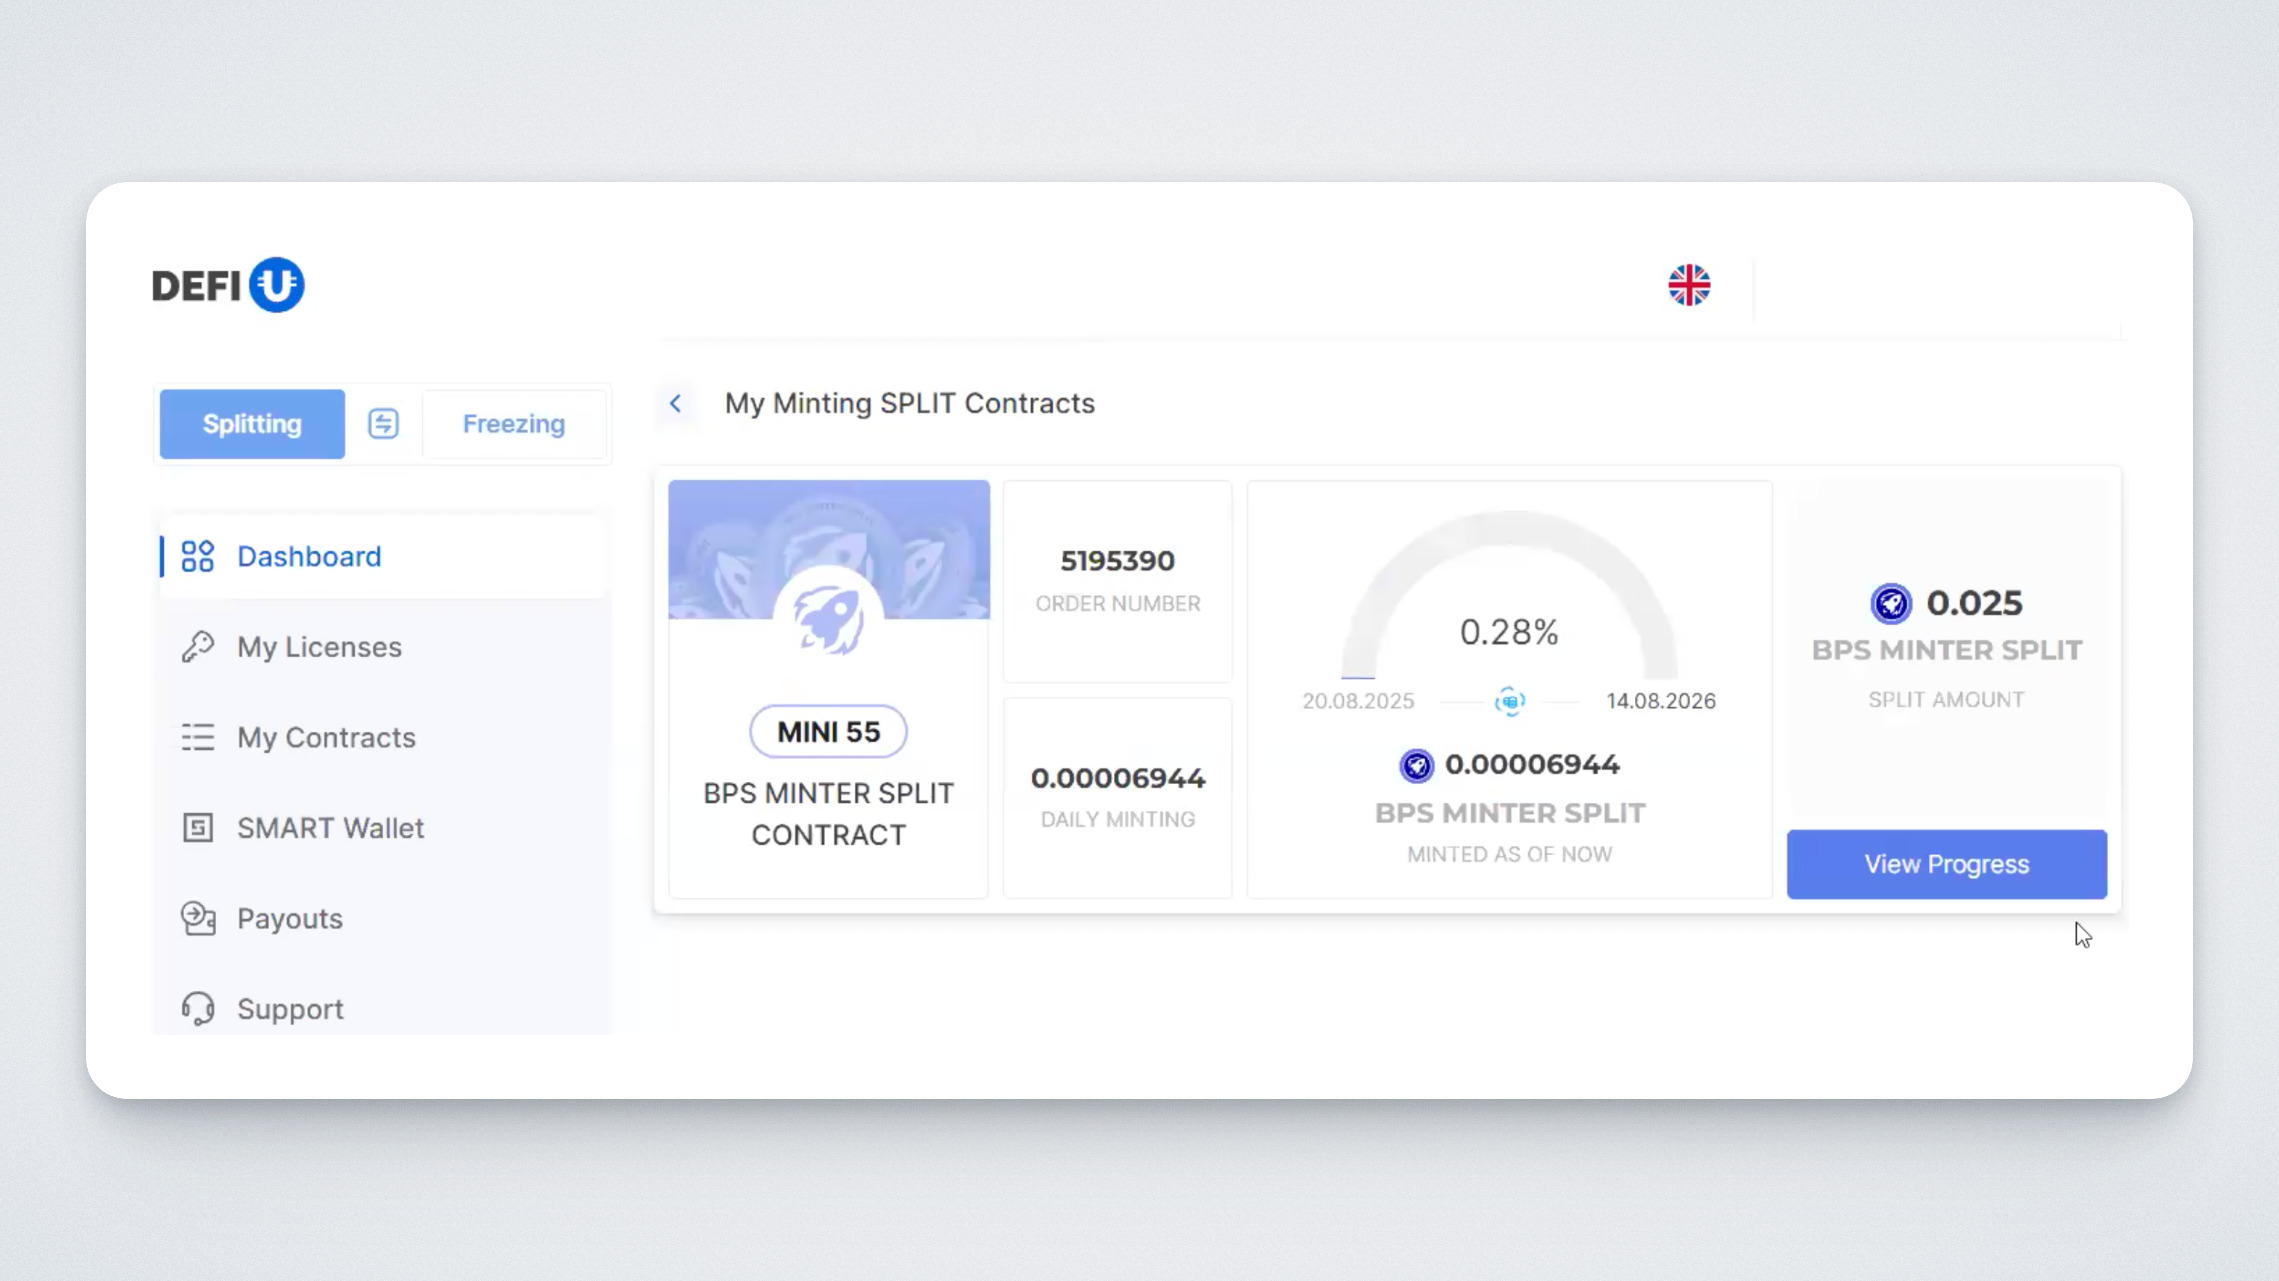Click the Dashboard grid icon
2279x1281 pixels.
click(198, 556)
